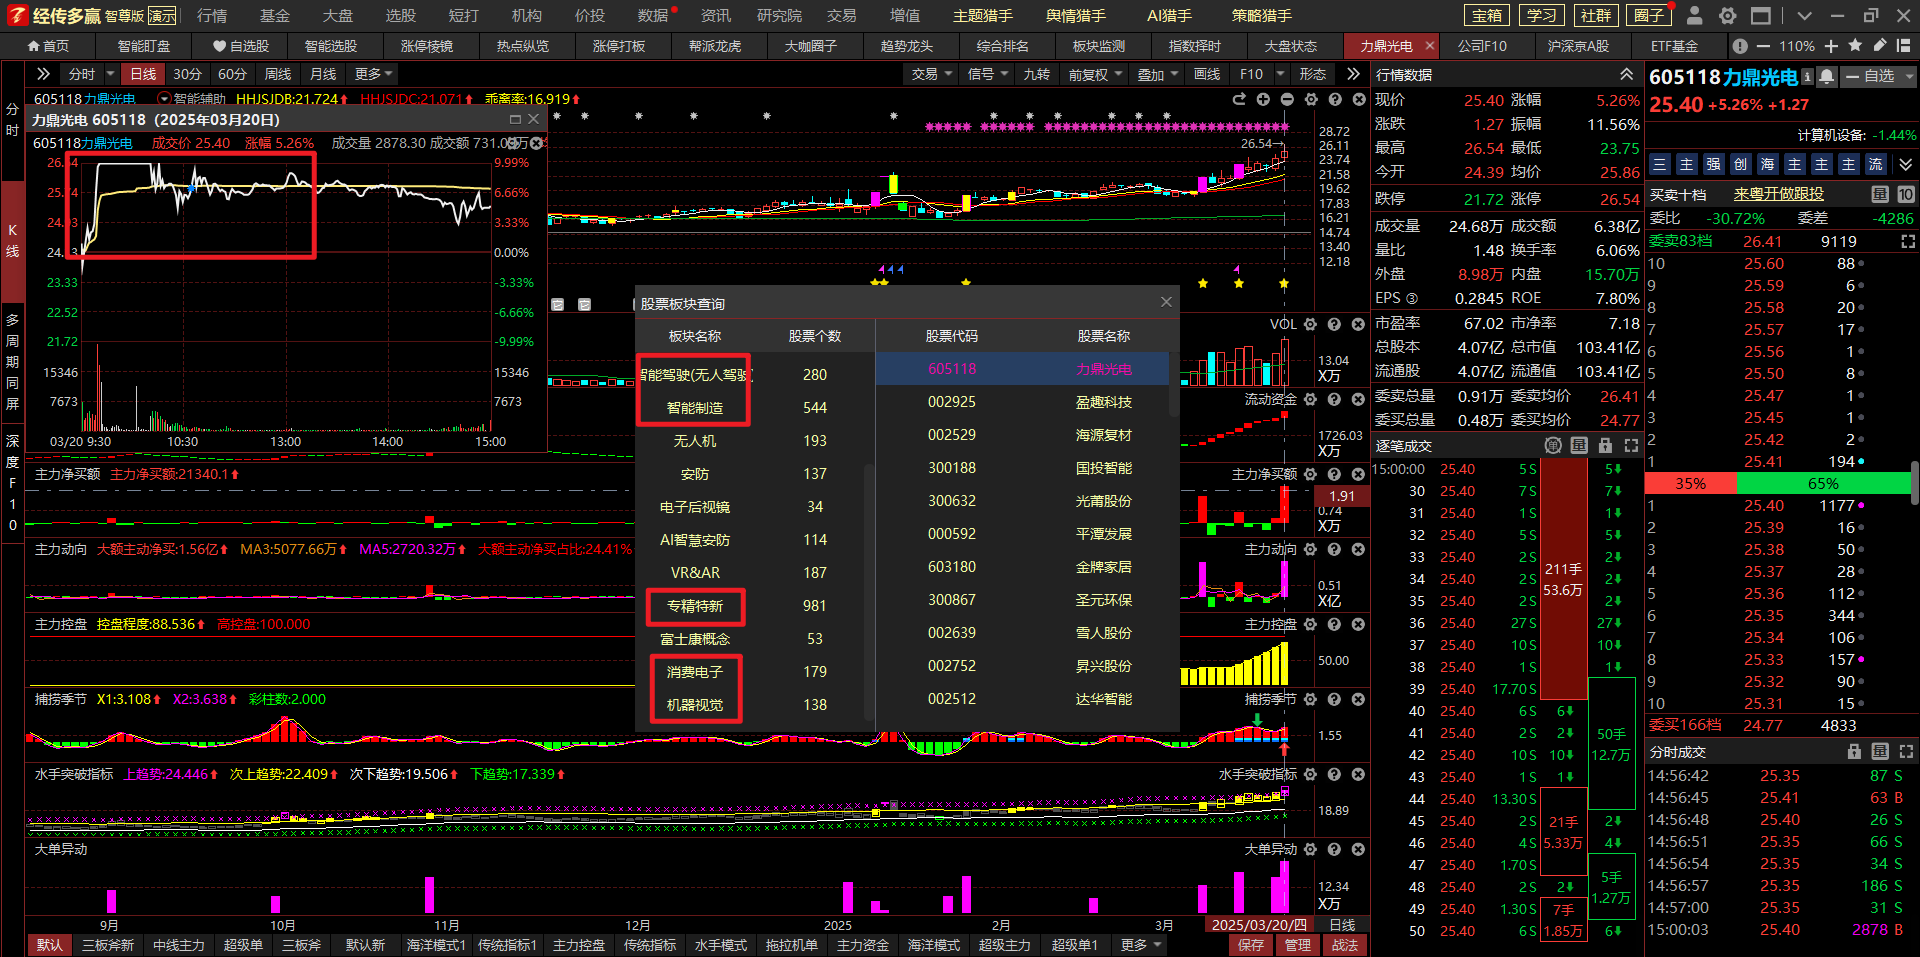1920x957 pixels.
Task: Click the 35% / 65% buy-sell ratio bar
Action: (1777, 483)
